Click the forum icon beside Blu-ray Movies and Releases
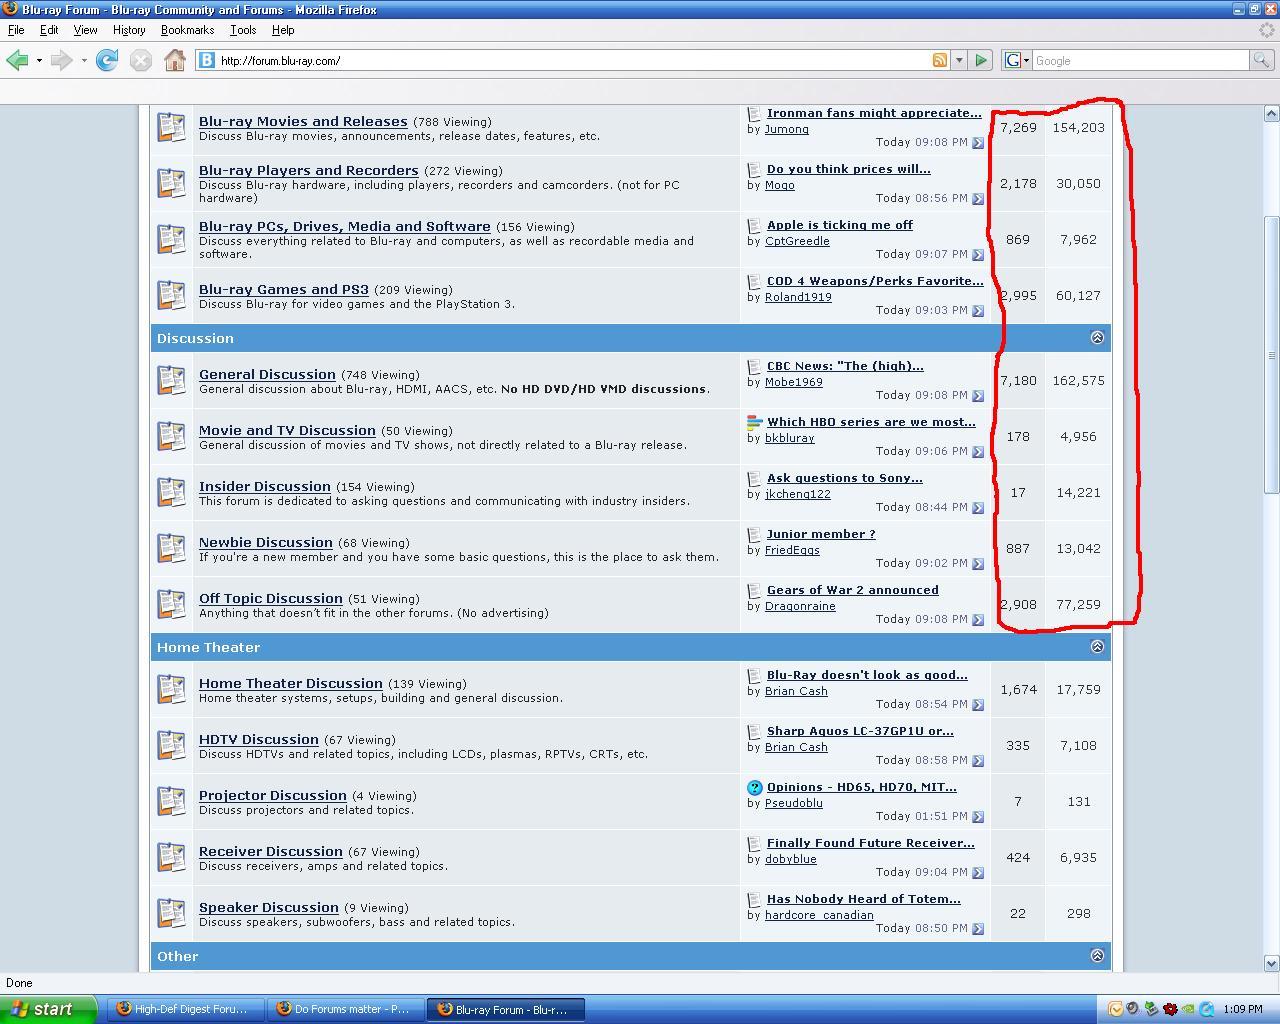Screen dimensions: 1280x1024 point(171,127)
